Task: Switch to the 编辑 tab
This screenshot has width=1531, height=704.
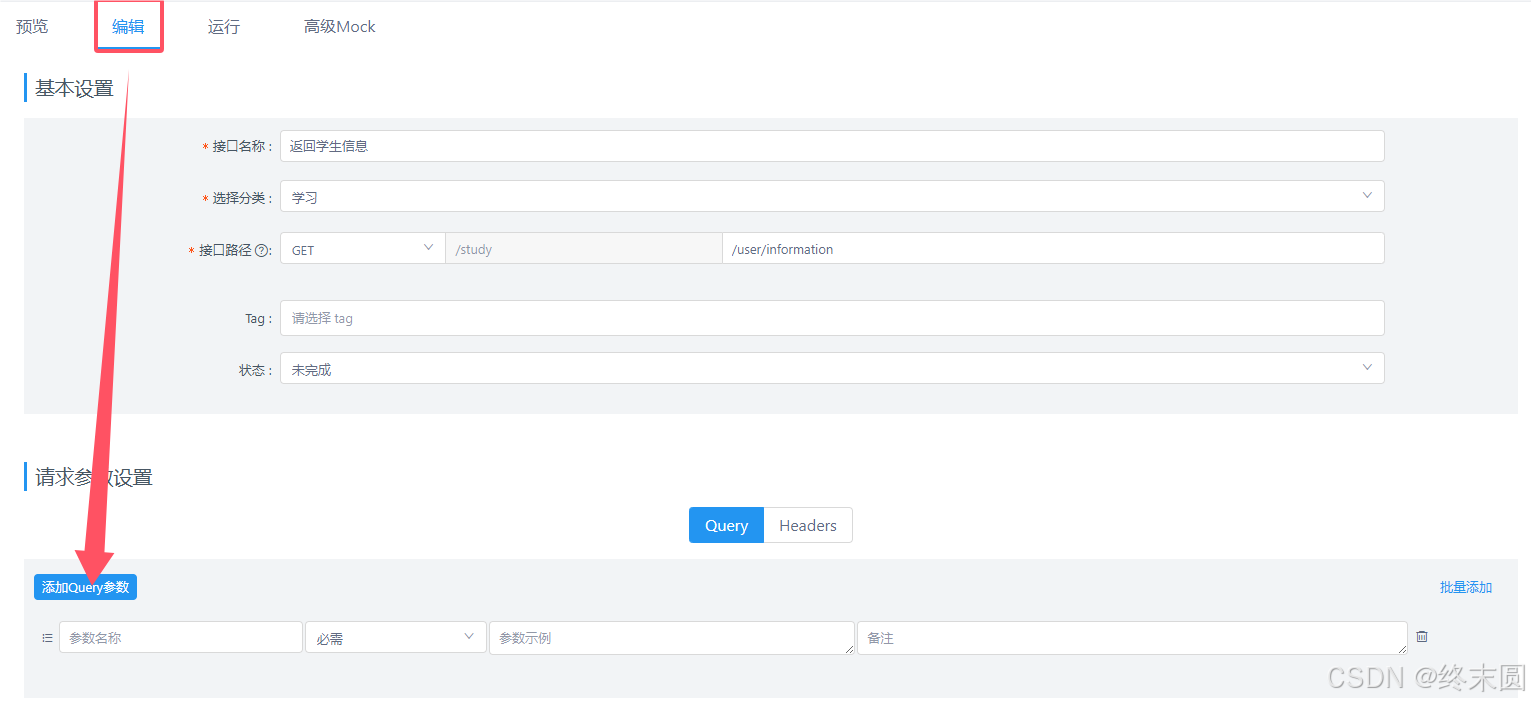Action: point(128,26)
